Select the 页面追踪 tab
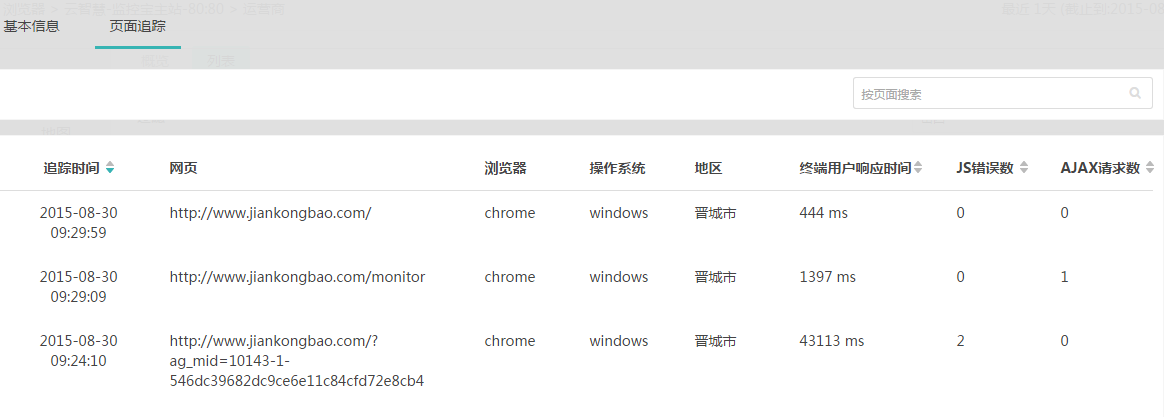Image resolution: width=1164 pixels, height=417 pixels. pyautogui.click(x=137, y=27)
